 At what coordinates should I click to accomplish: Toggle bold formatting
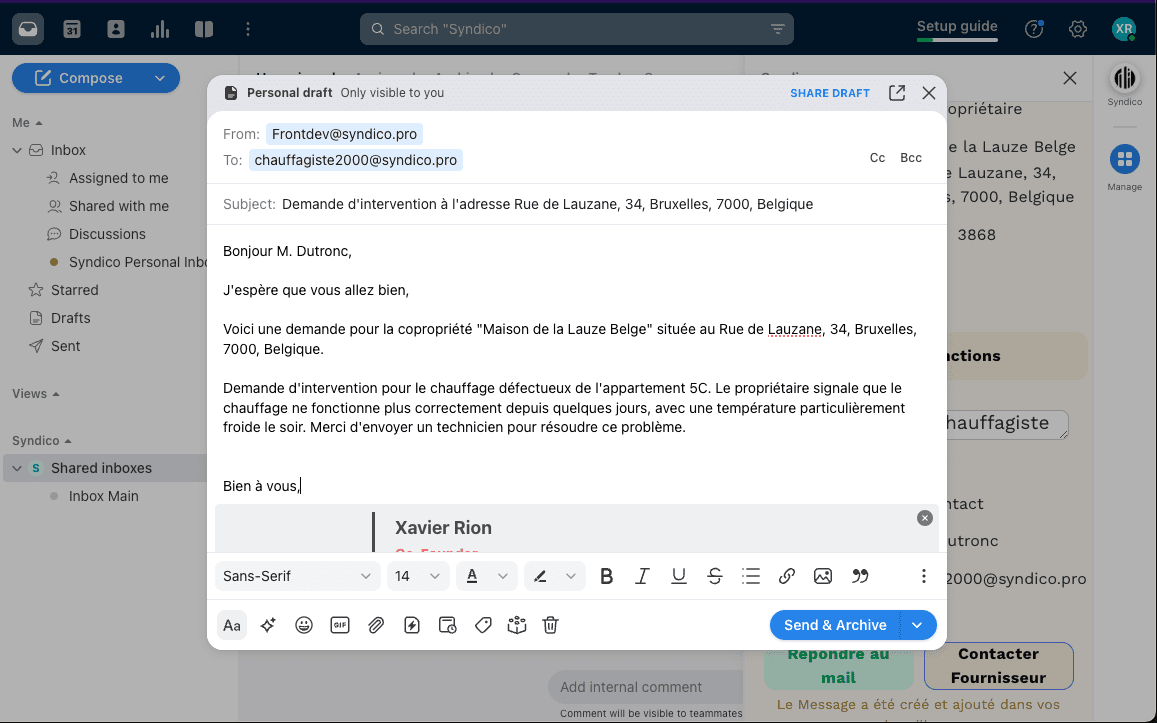click(606, 576)
